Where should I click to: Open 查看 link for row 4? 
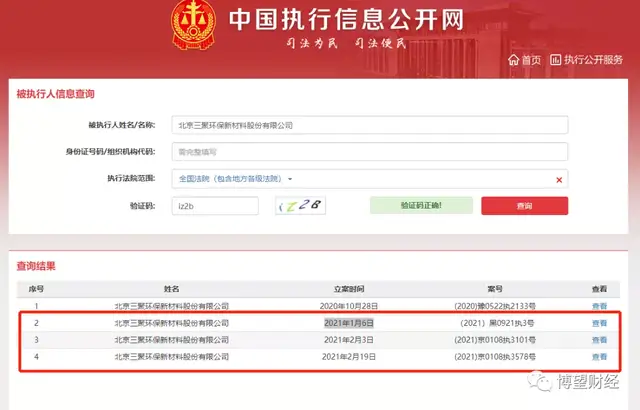pos(600,357)
